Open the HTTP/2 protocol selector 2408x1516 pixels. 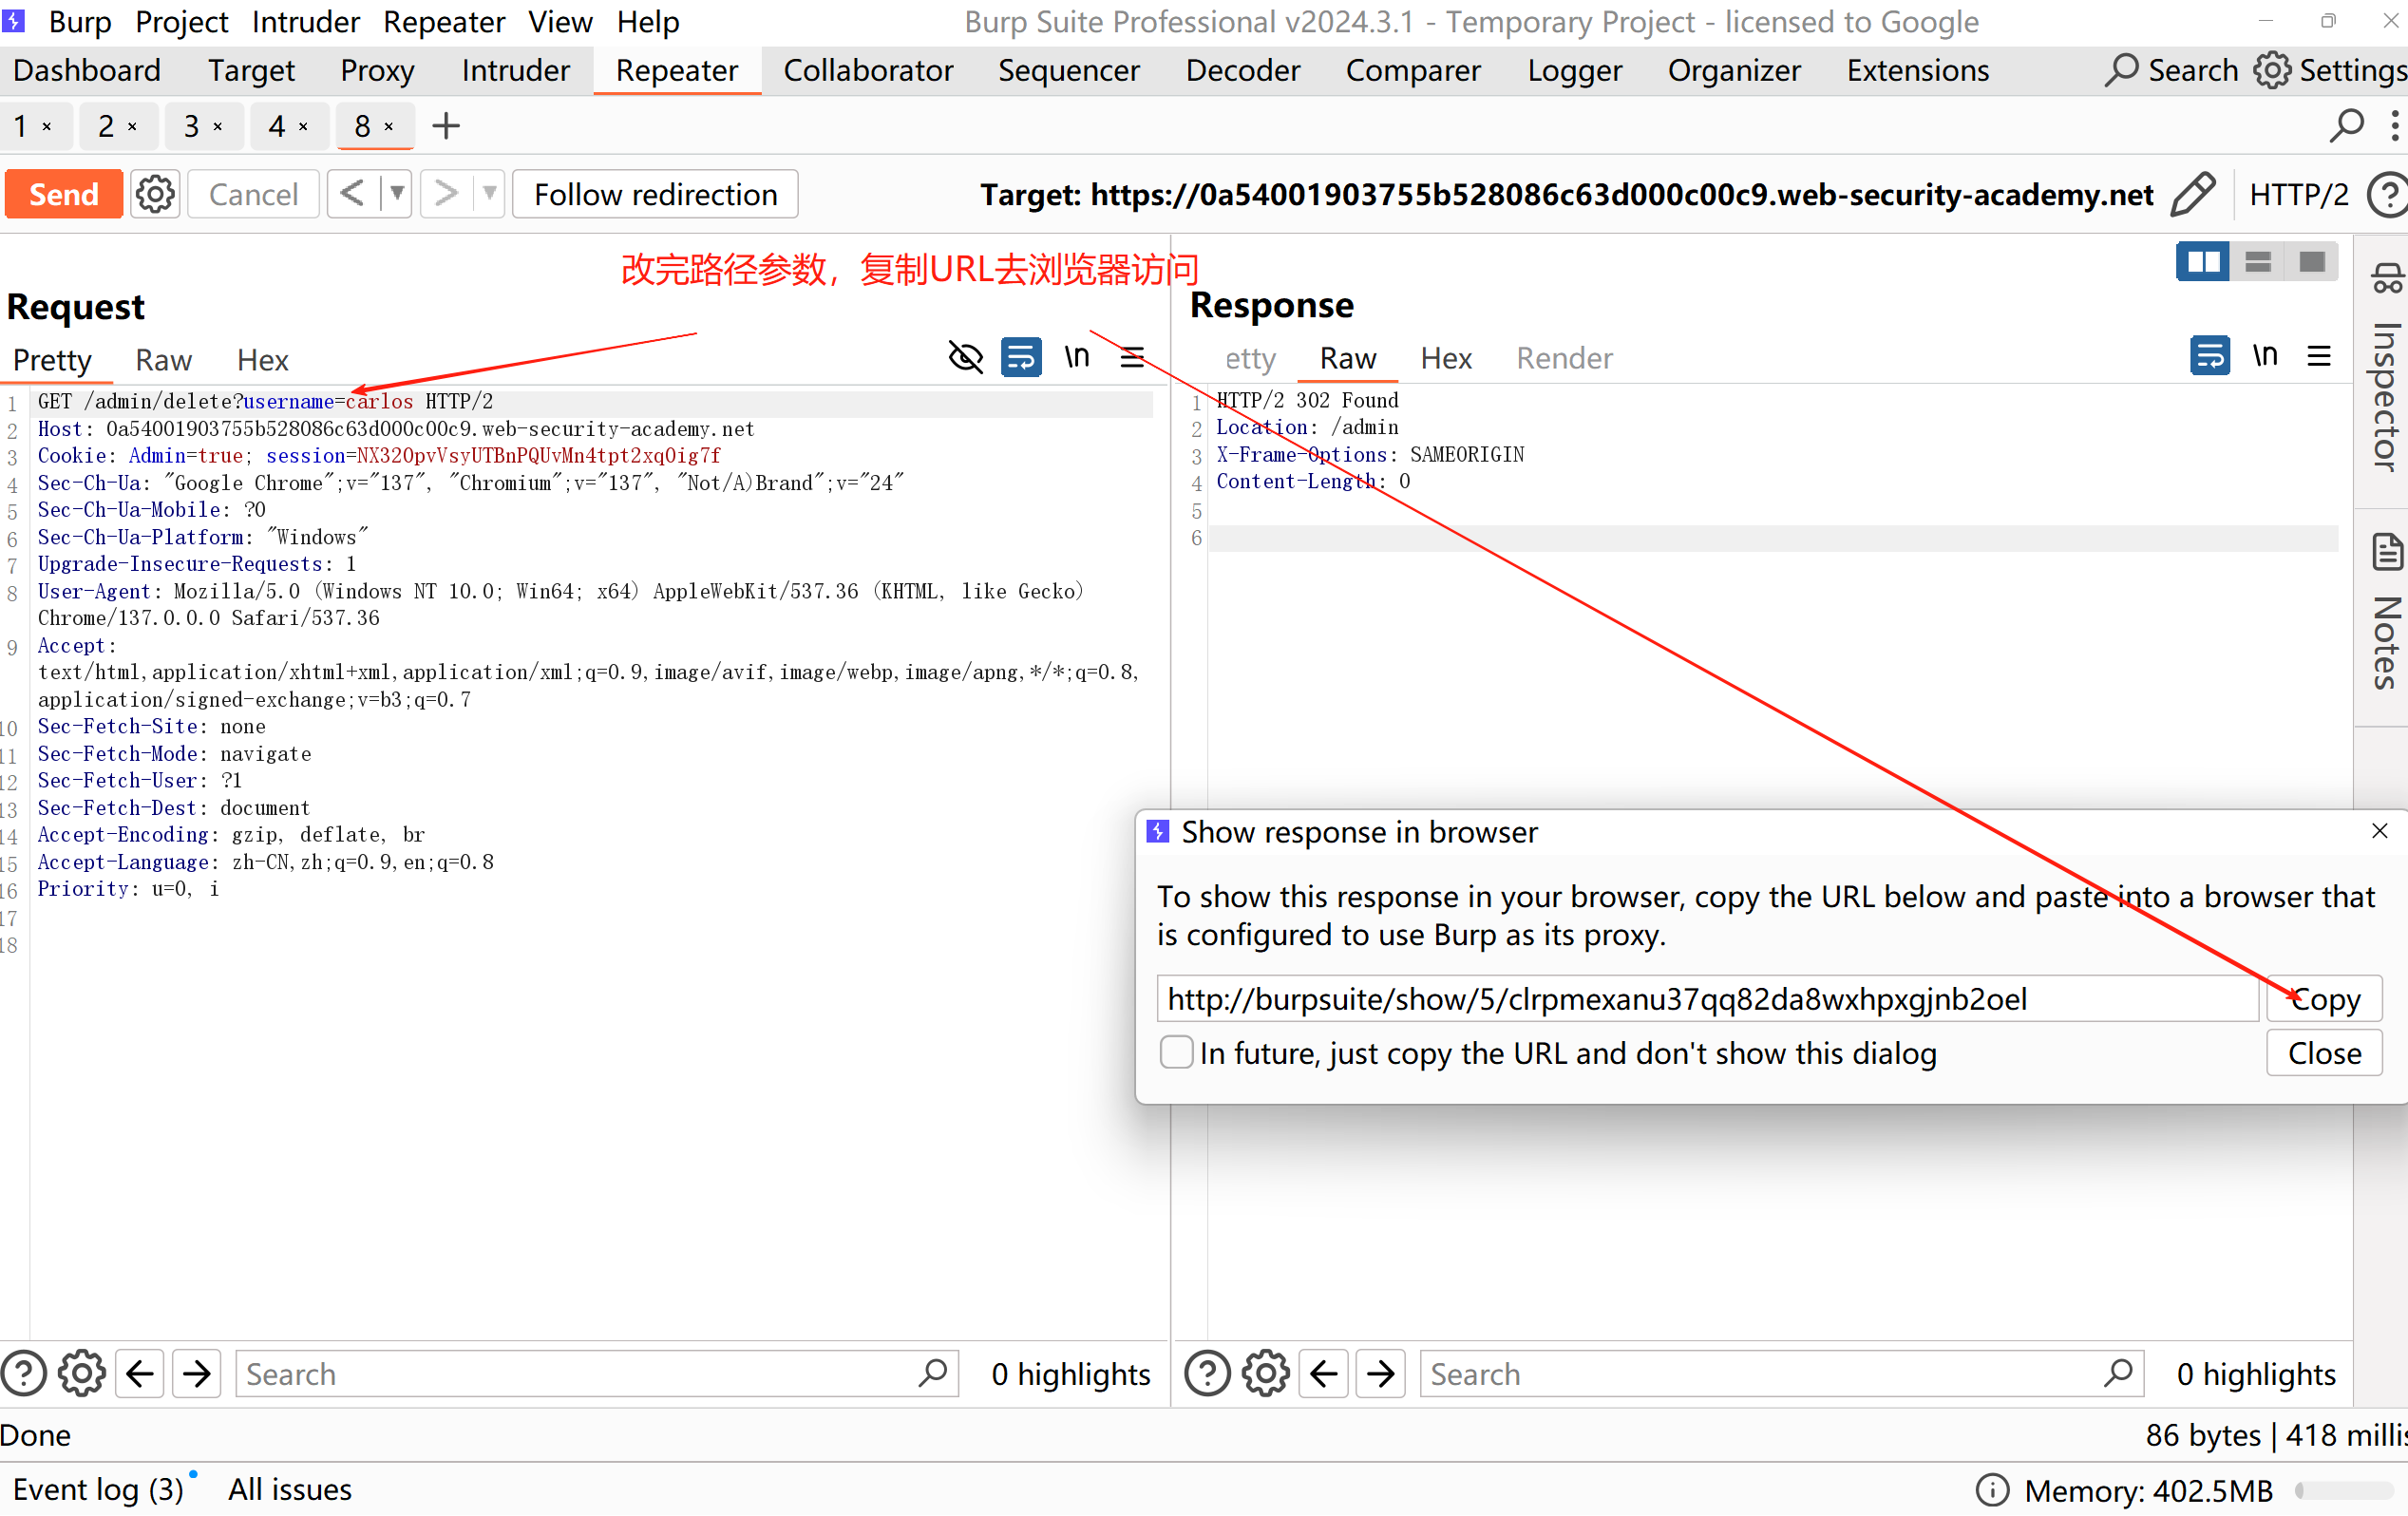tap(2298, 194)
